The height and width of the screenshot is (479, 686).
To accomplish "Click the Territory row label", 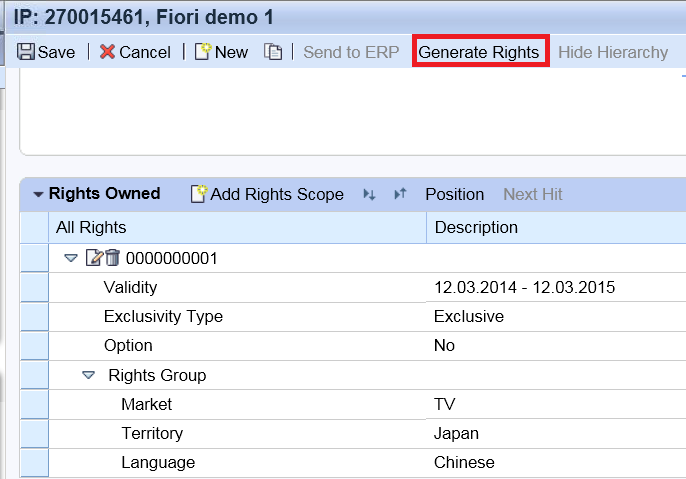I will pos(152,434).
